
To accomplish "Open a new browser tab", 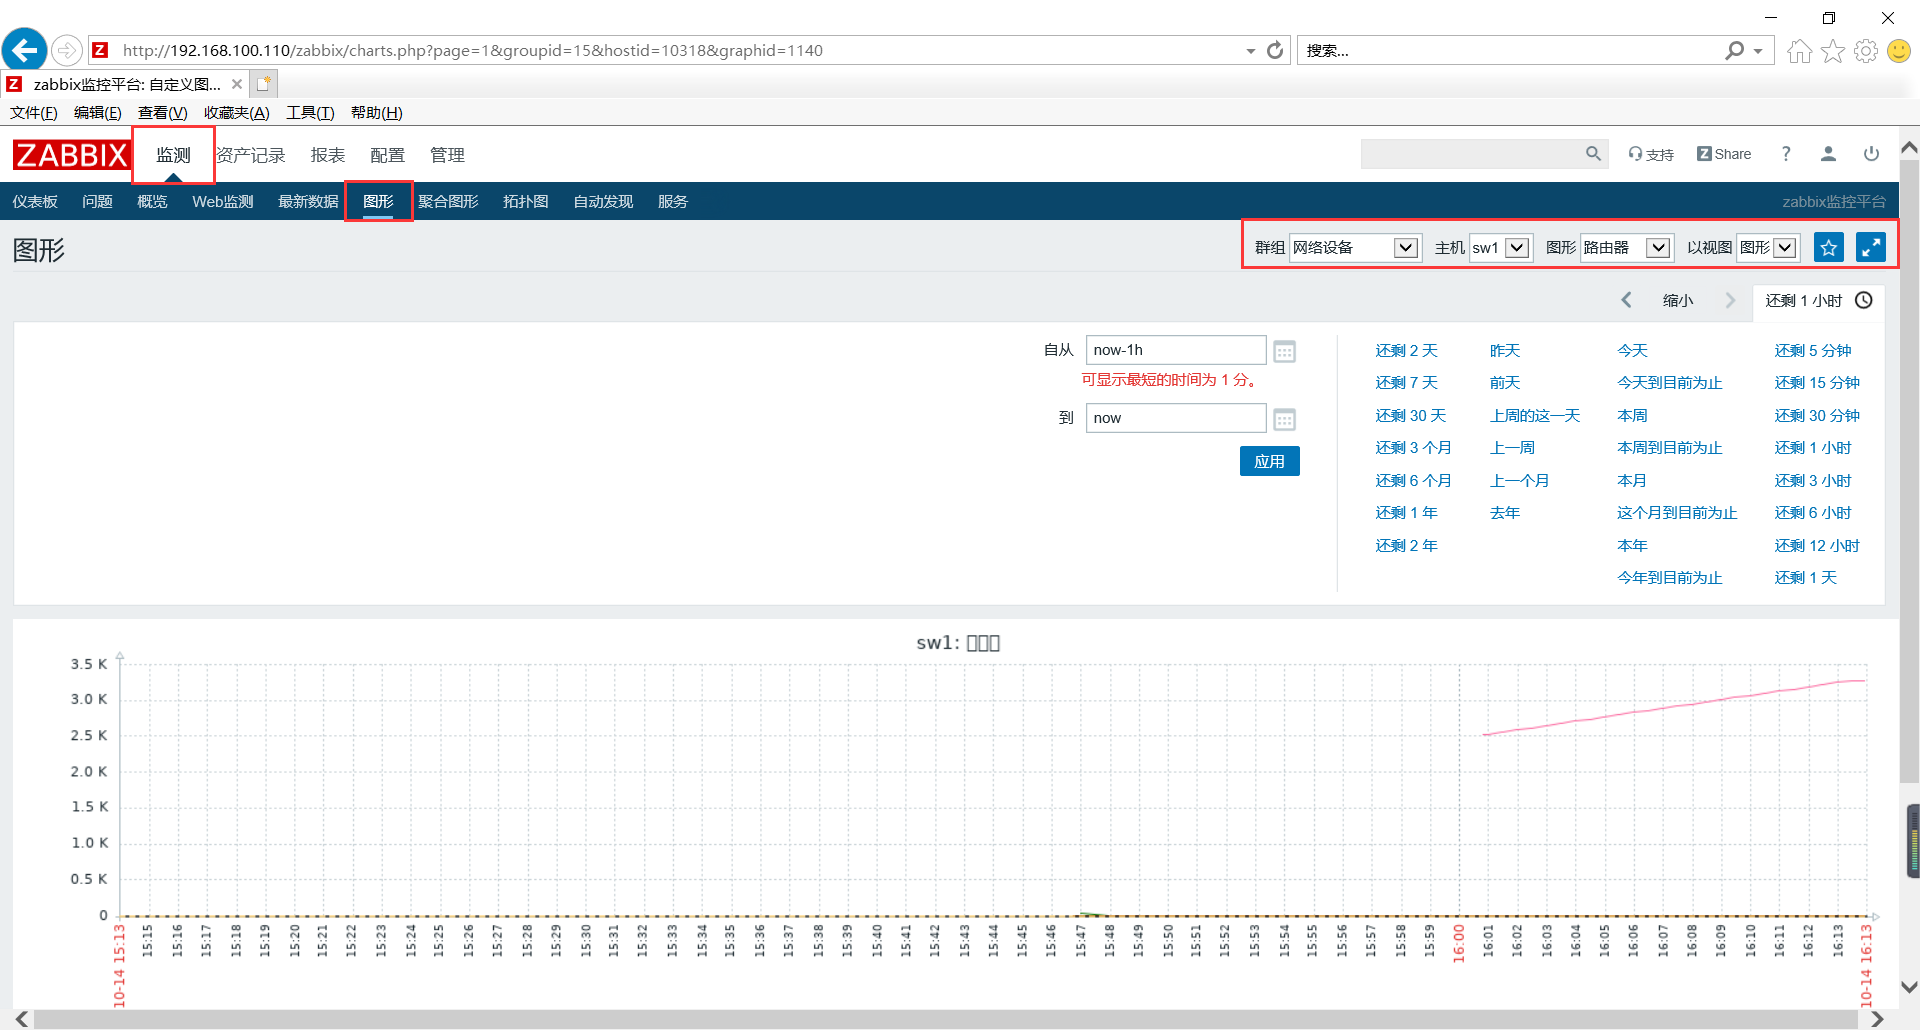I will coord(263,84).
